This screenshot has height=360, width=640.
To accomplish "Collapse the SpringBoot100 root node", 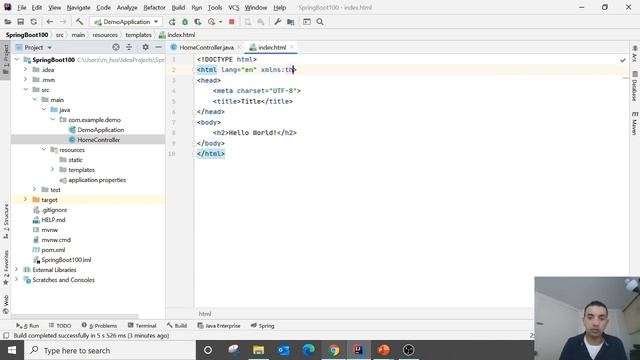I will point(17,60).
